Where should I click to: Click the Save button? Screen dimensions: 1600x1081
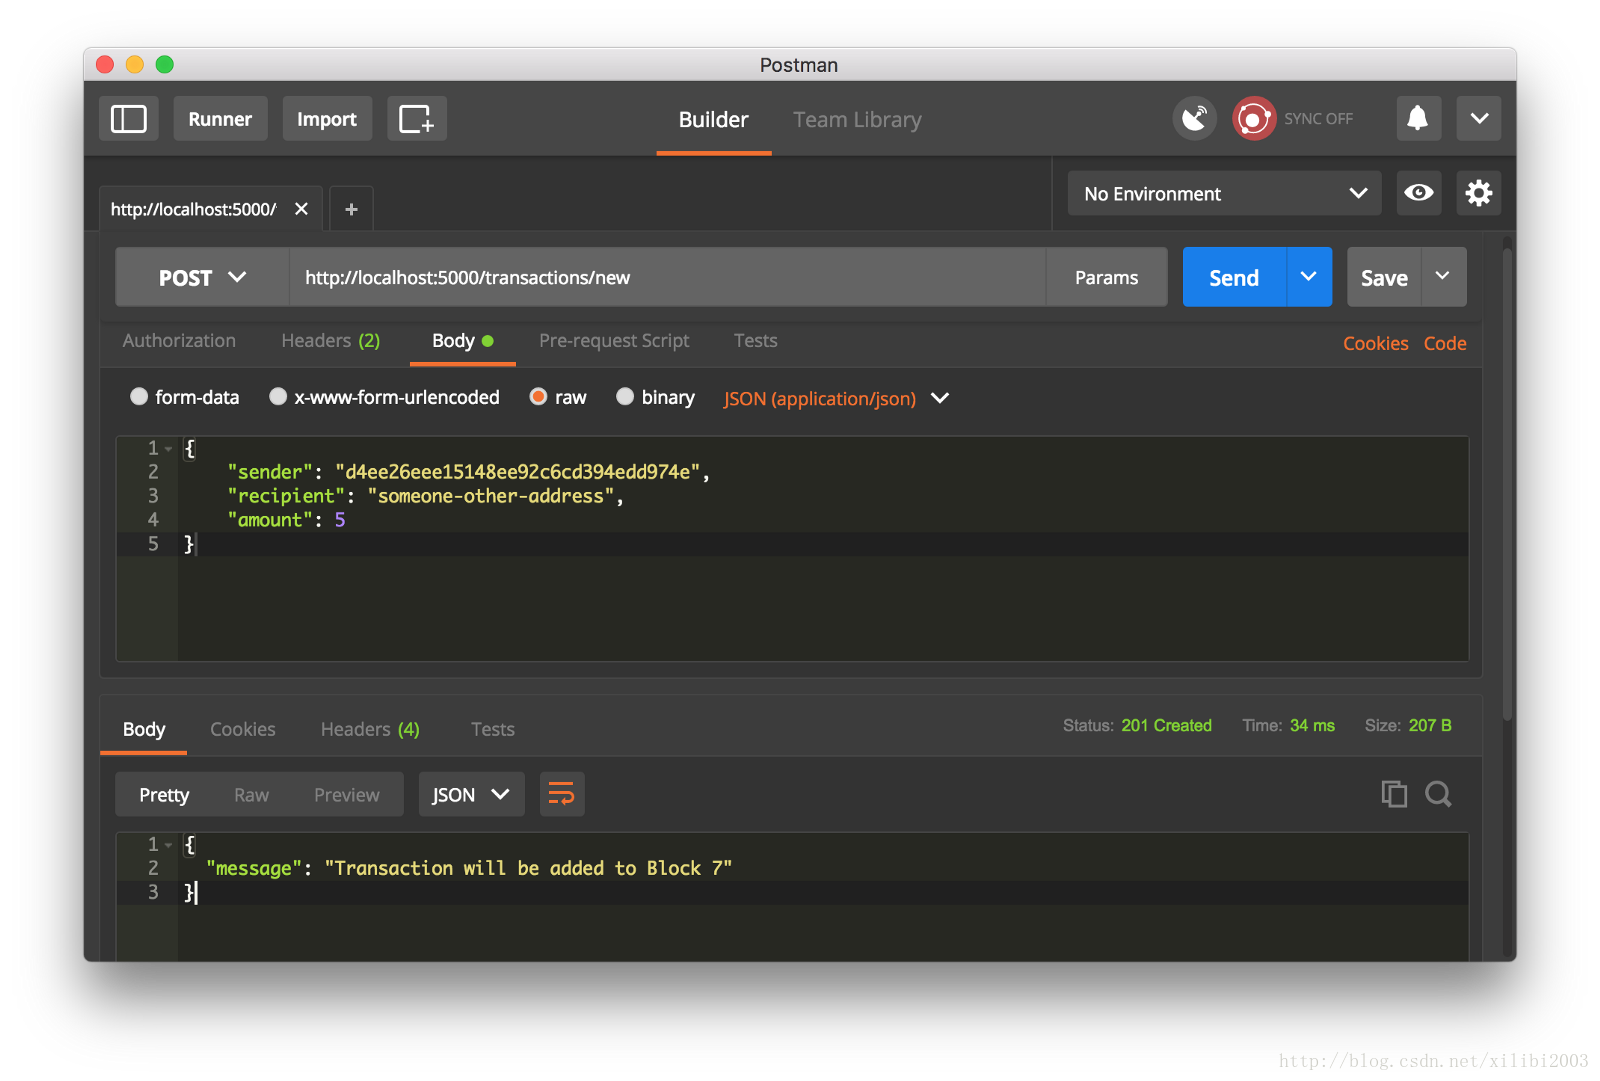(x=1384, y=277)
